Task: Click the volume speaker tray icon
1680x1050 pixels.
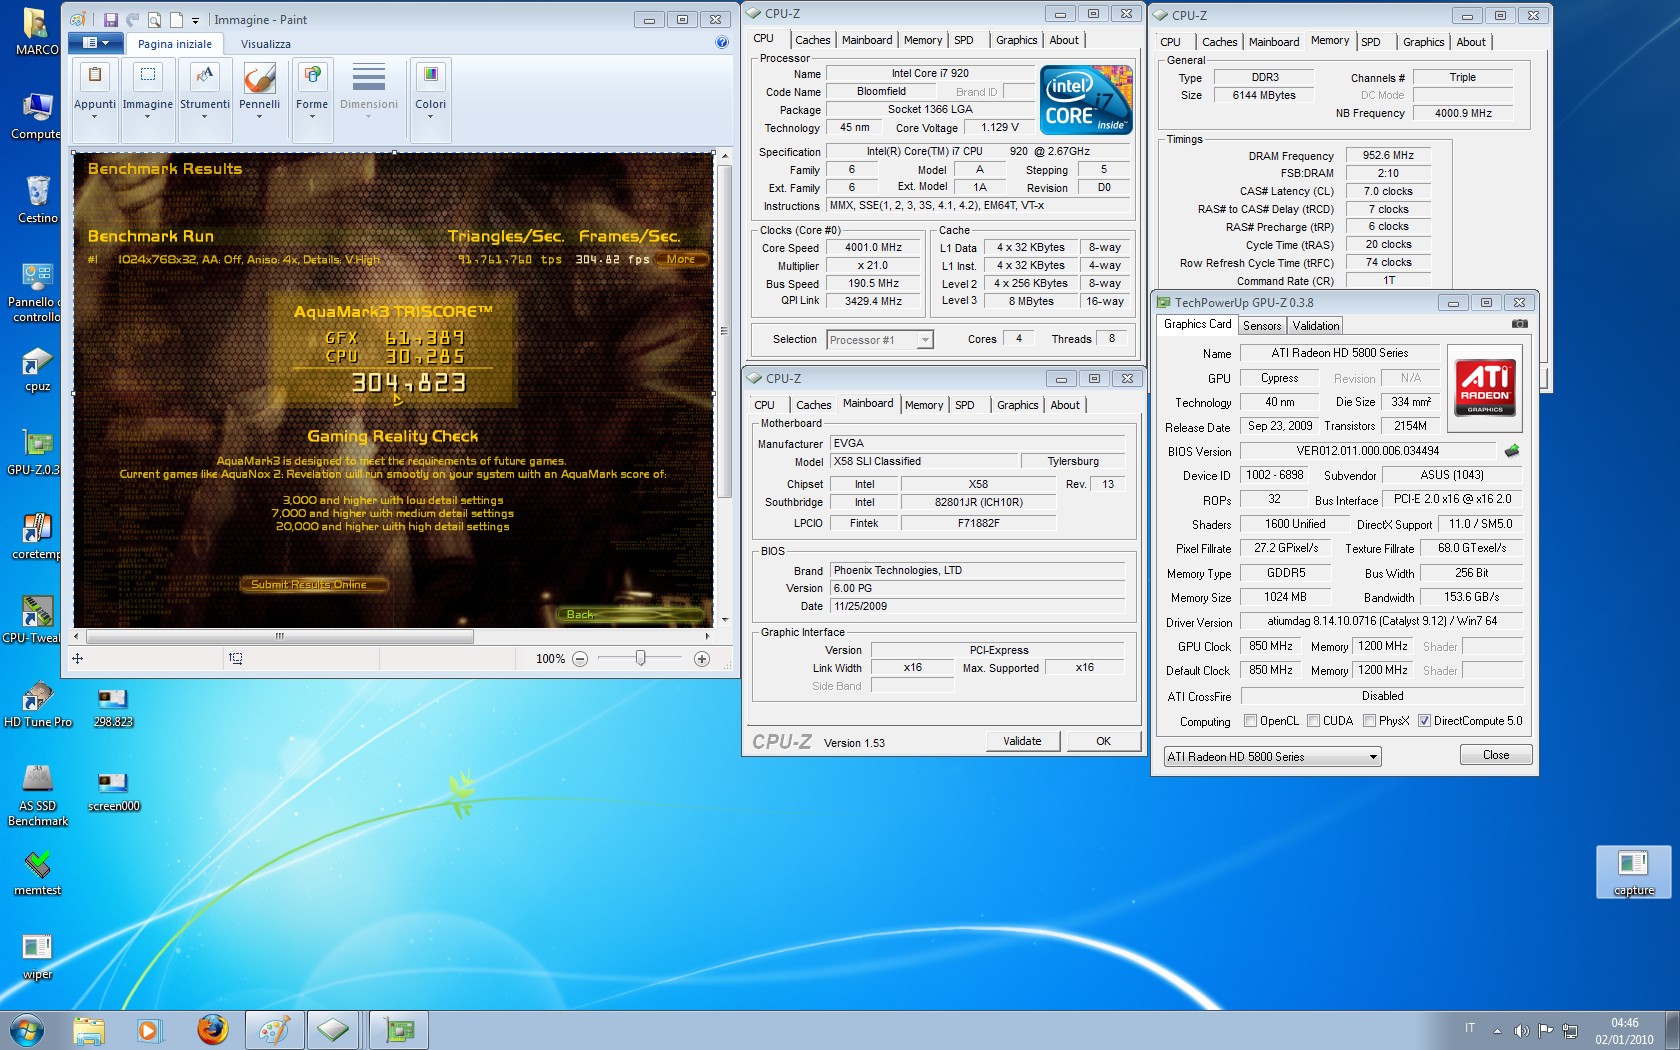Action: click(x=1521, y=1030)
